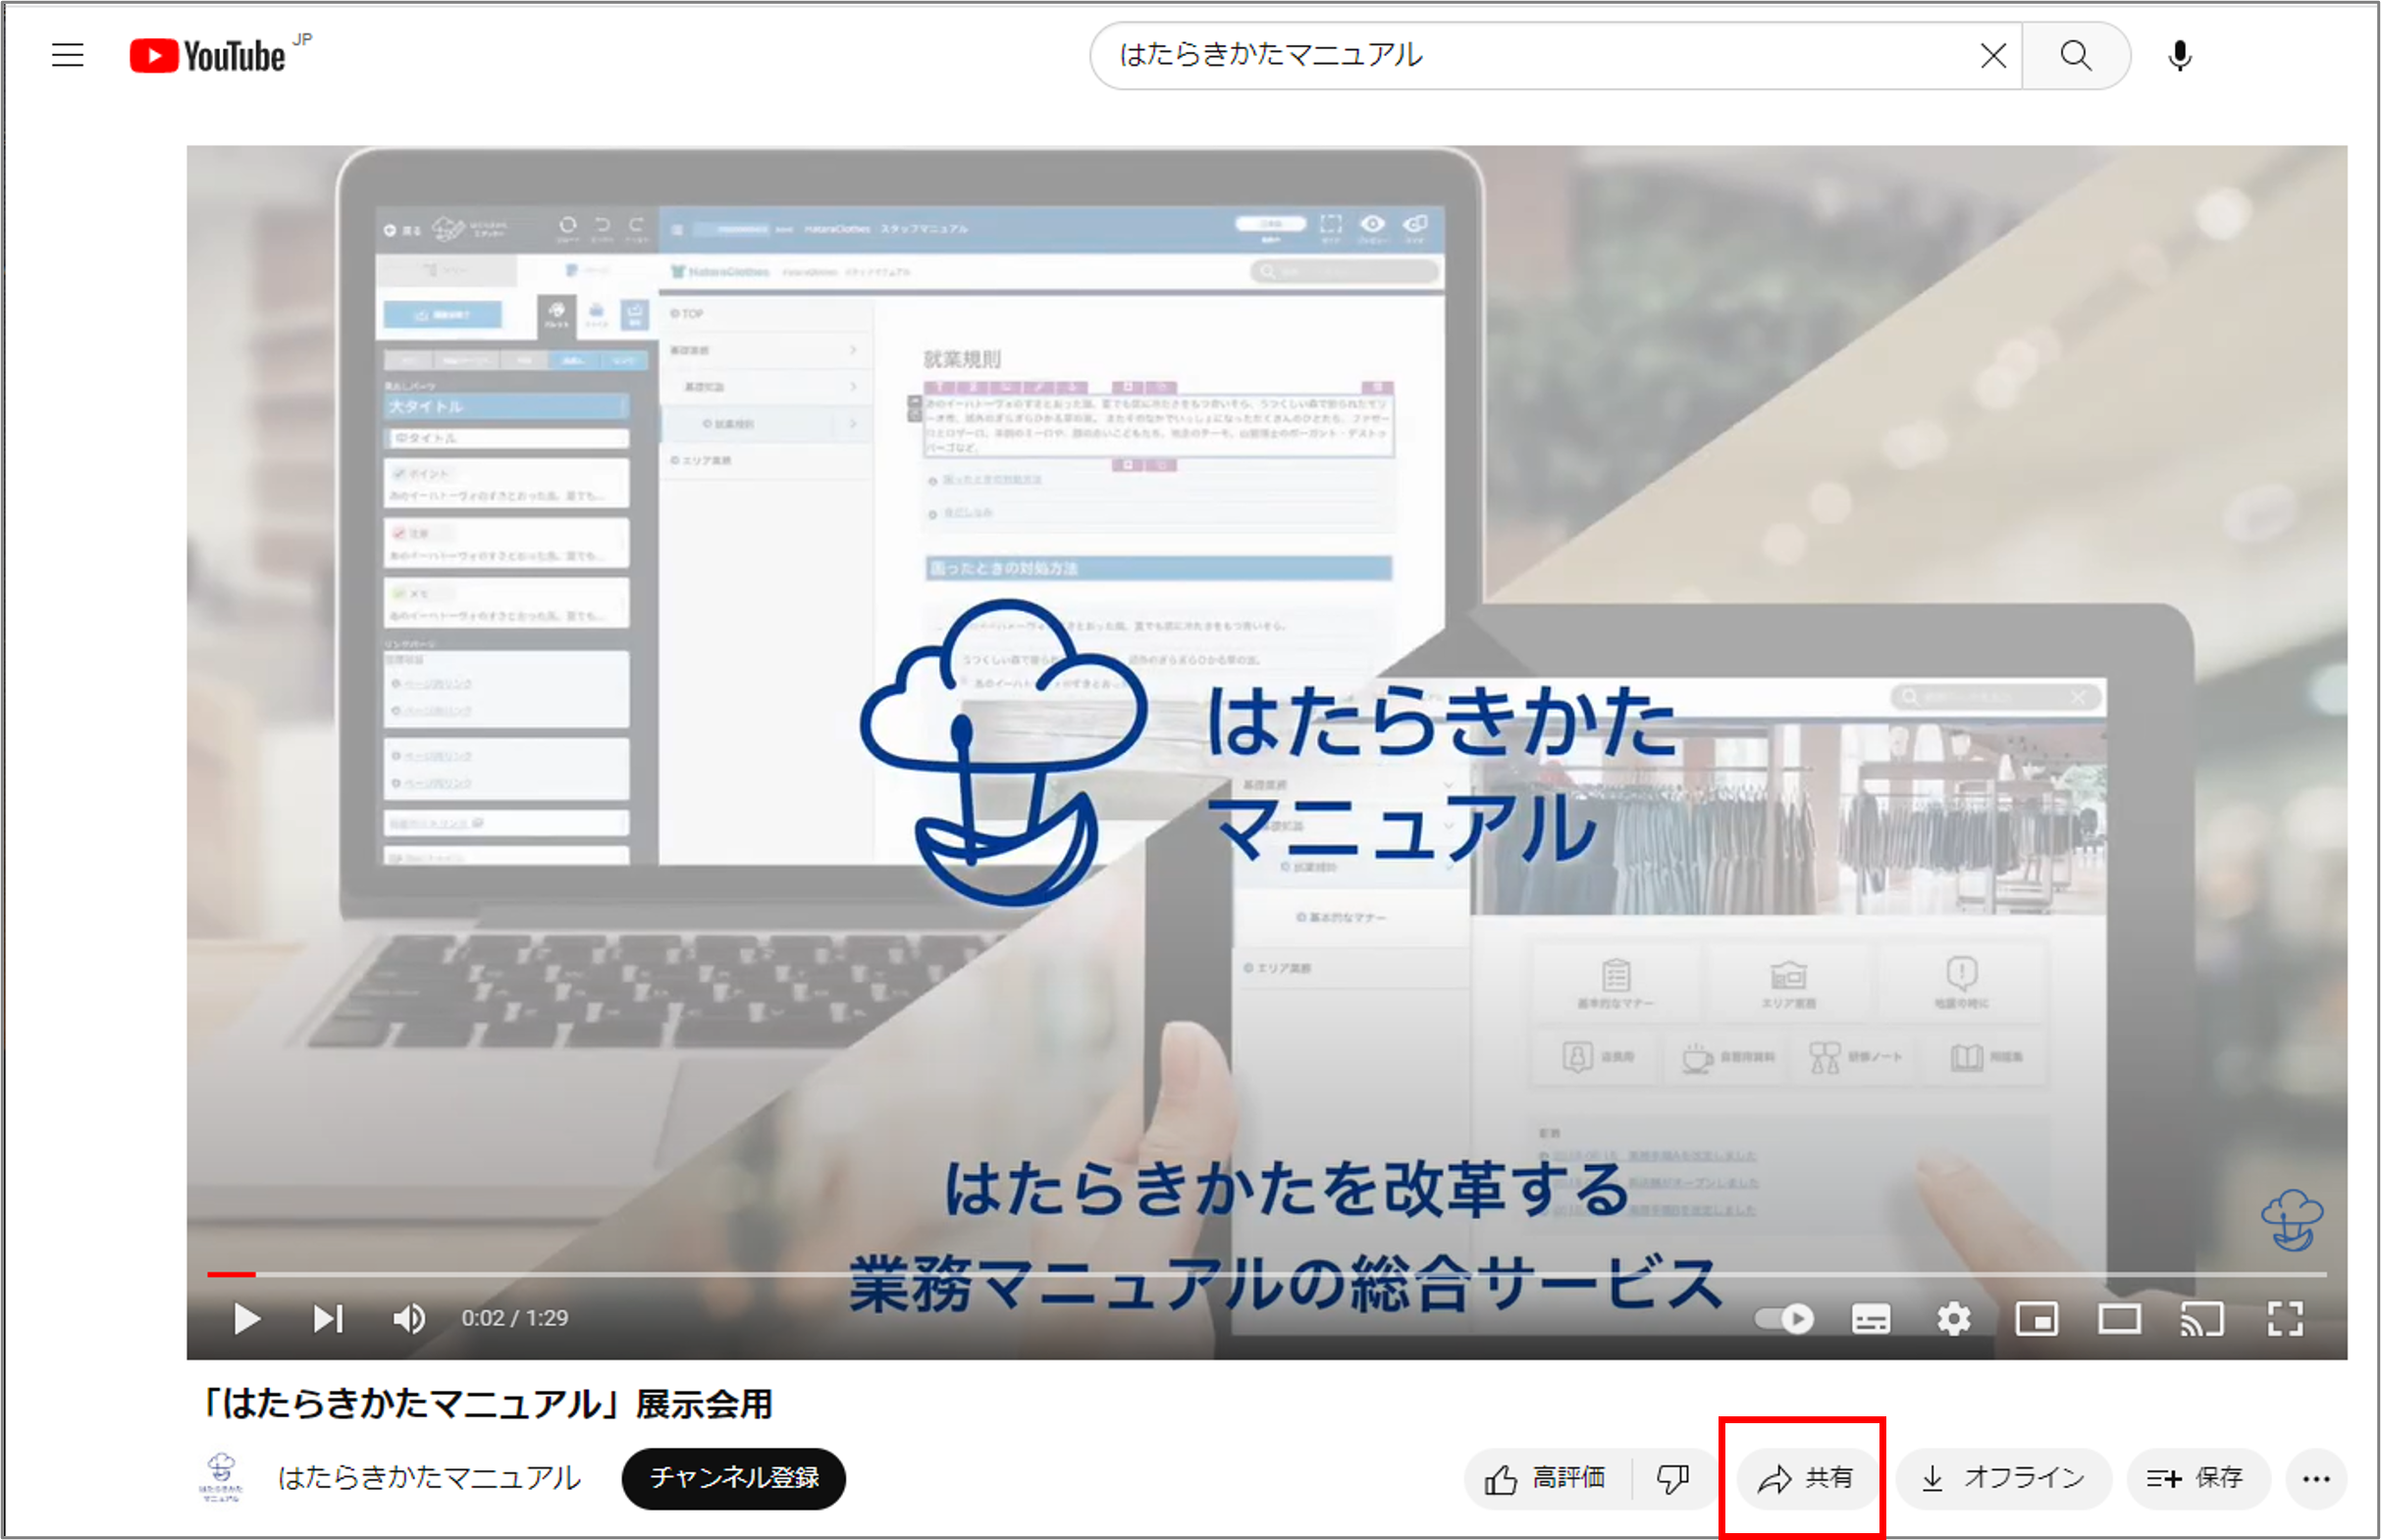Skip to the next video
The image size is (2381, 1540).
(x=328, y=1319)
